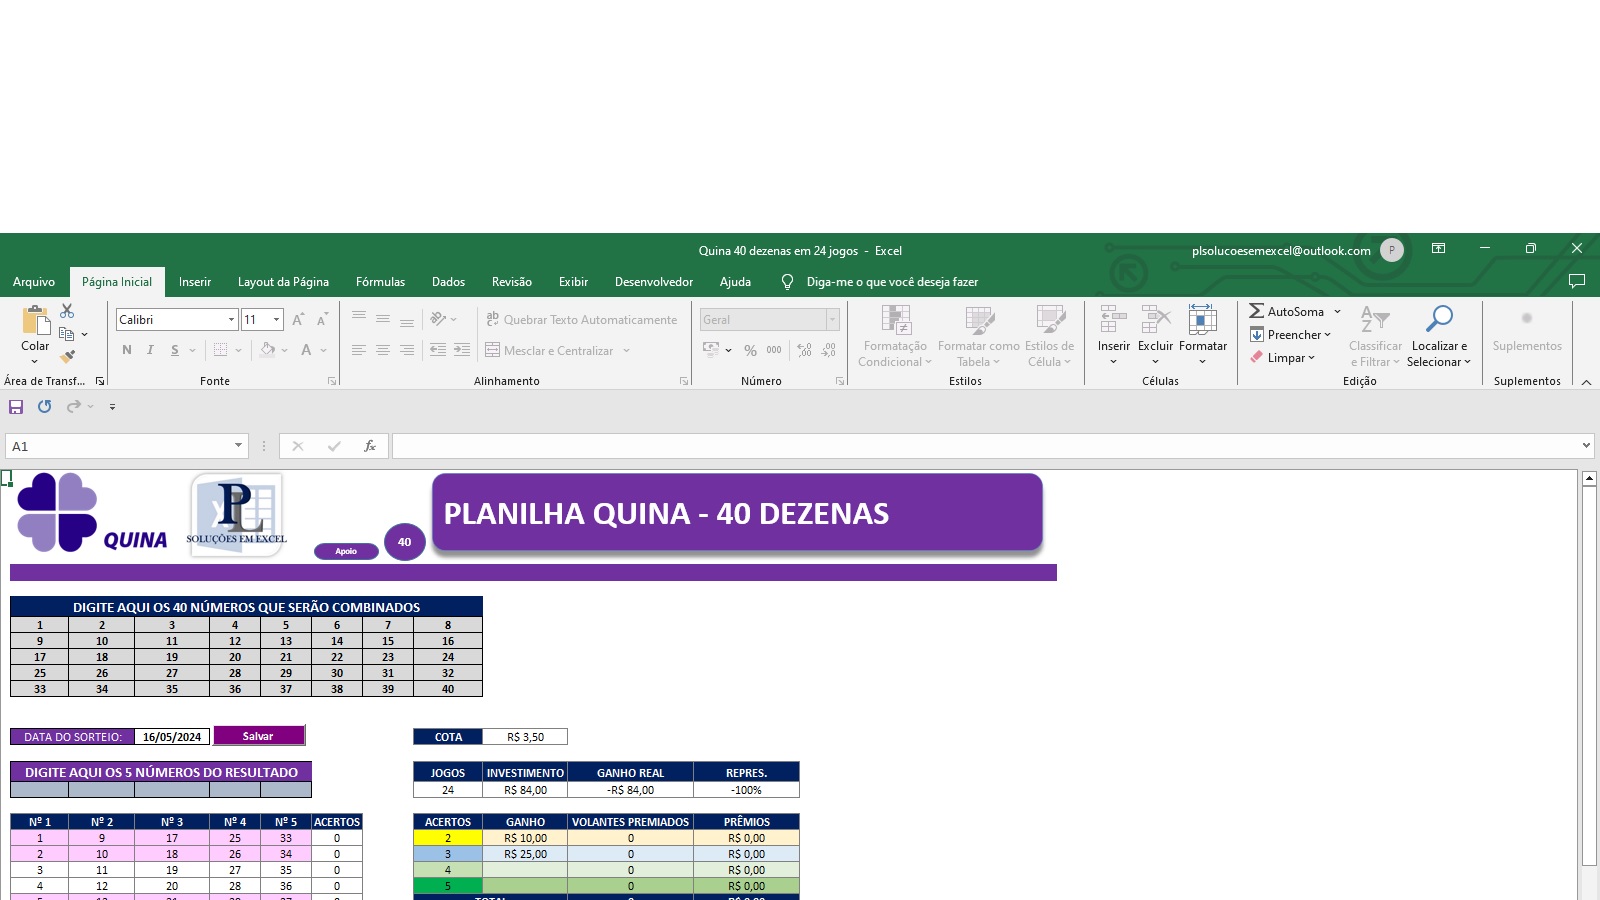The image size is (1600, 900).
Task: Collapse the ribbon with the chevron
Action: 1586,382
